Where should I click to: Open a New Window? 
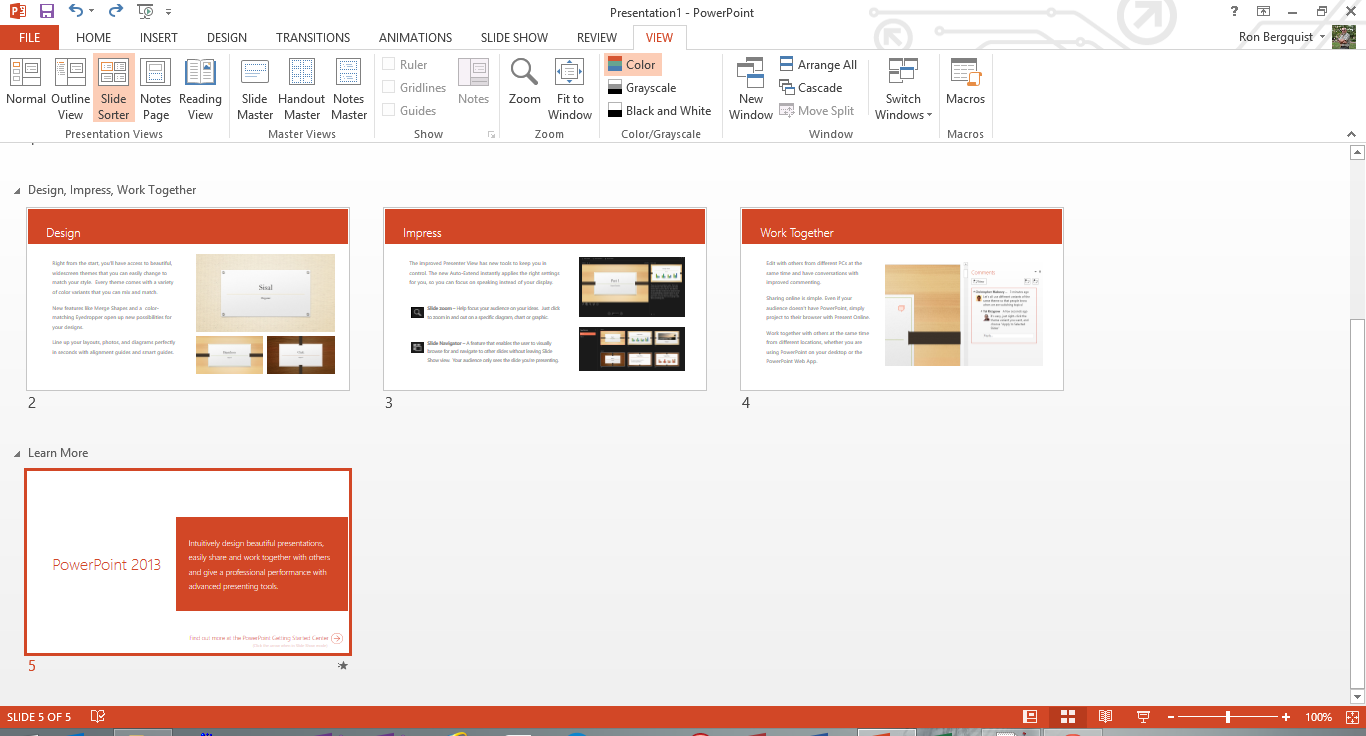coord(751,88)
